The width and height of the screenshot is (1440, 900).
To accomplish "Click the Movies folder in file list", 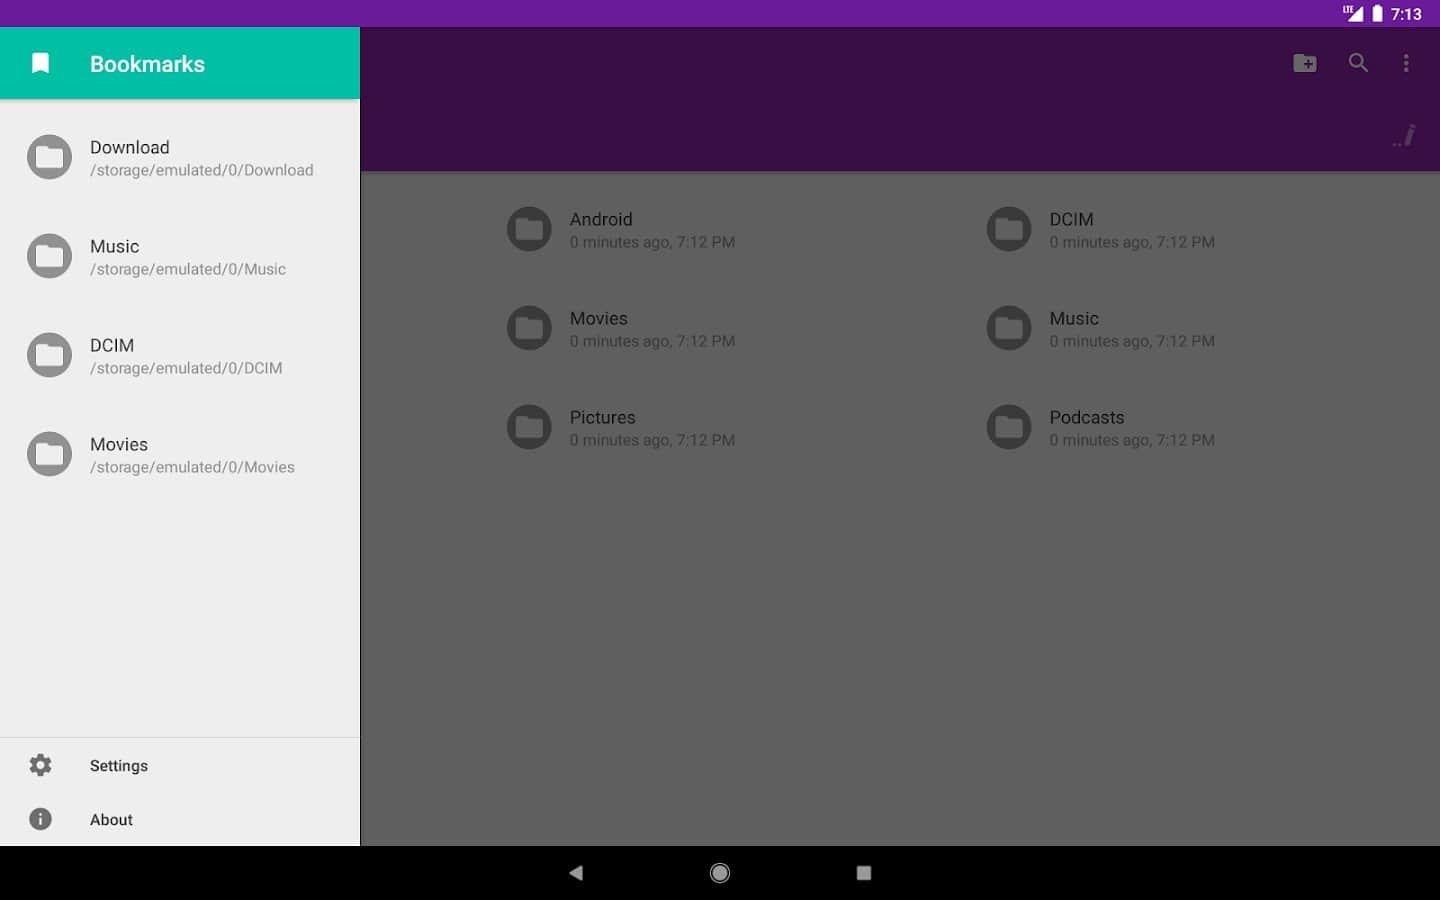I will (598, 328).
